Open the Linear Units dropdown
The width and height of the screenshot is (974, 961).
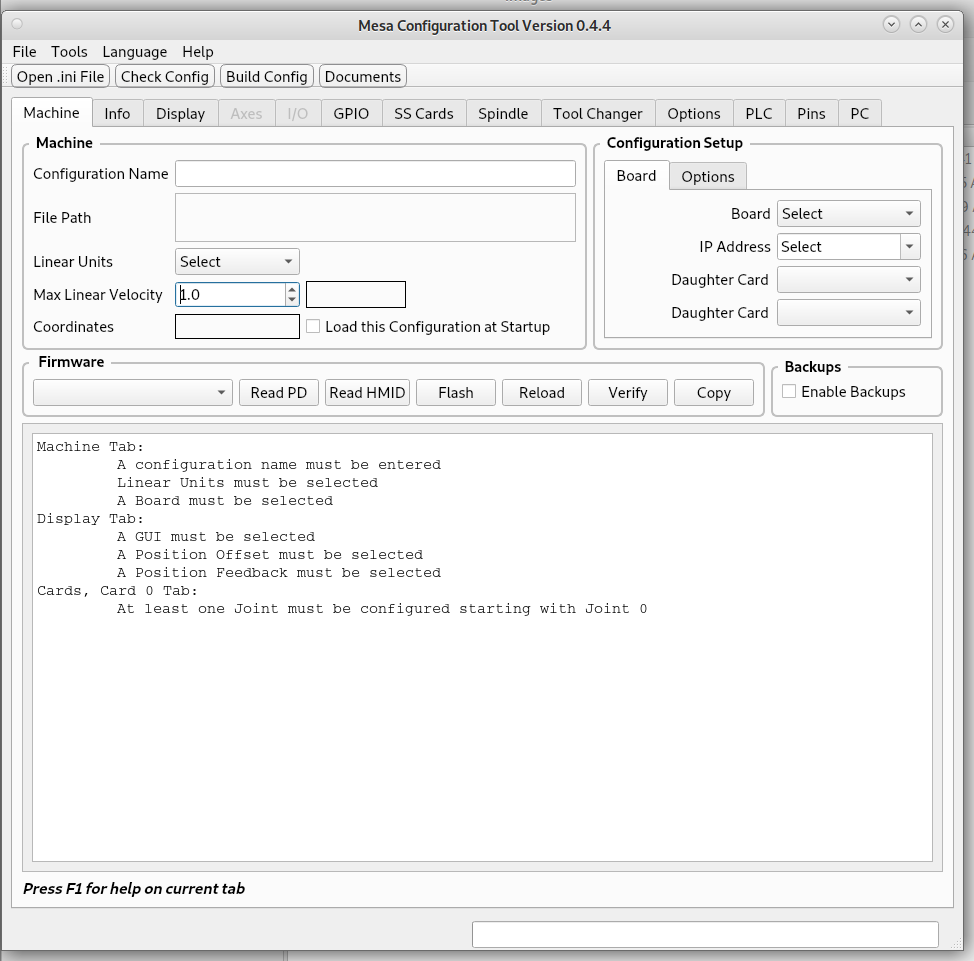(237, 262)
